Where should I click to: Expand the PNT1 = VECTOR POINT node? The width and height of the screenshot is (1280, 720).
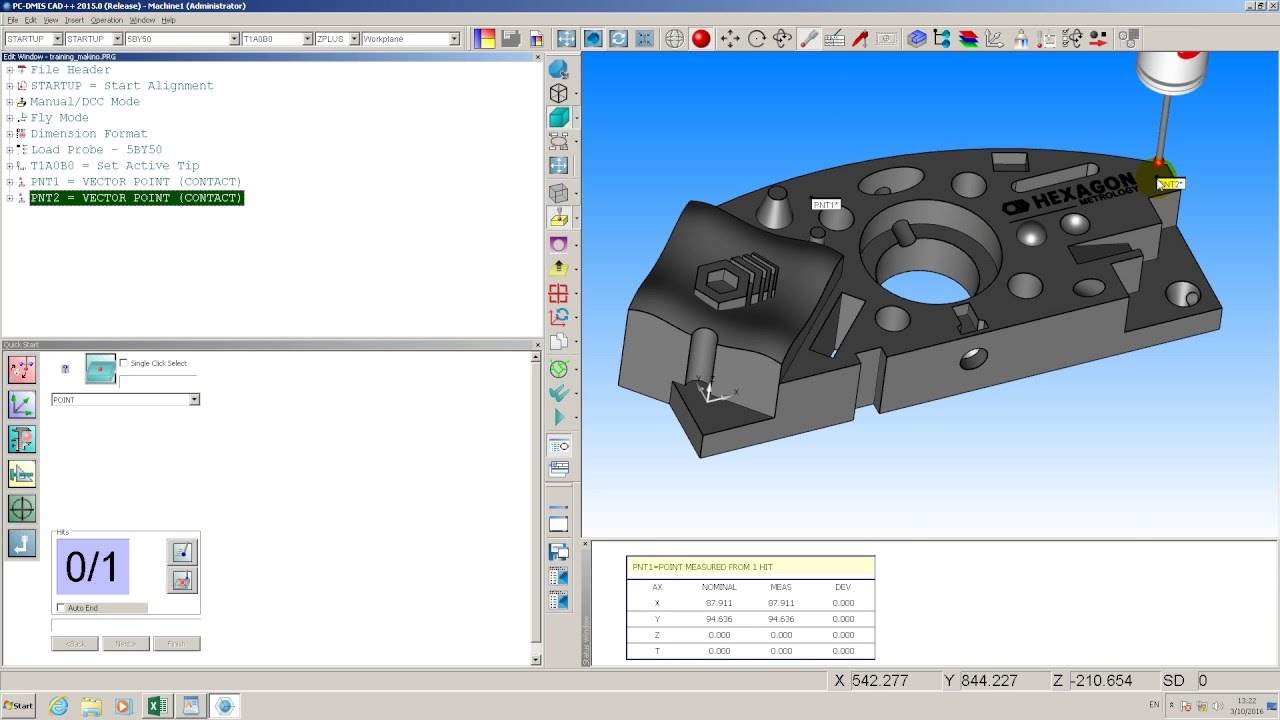pos(9,182)
